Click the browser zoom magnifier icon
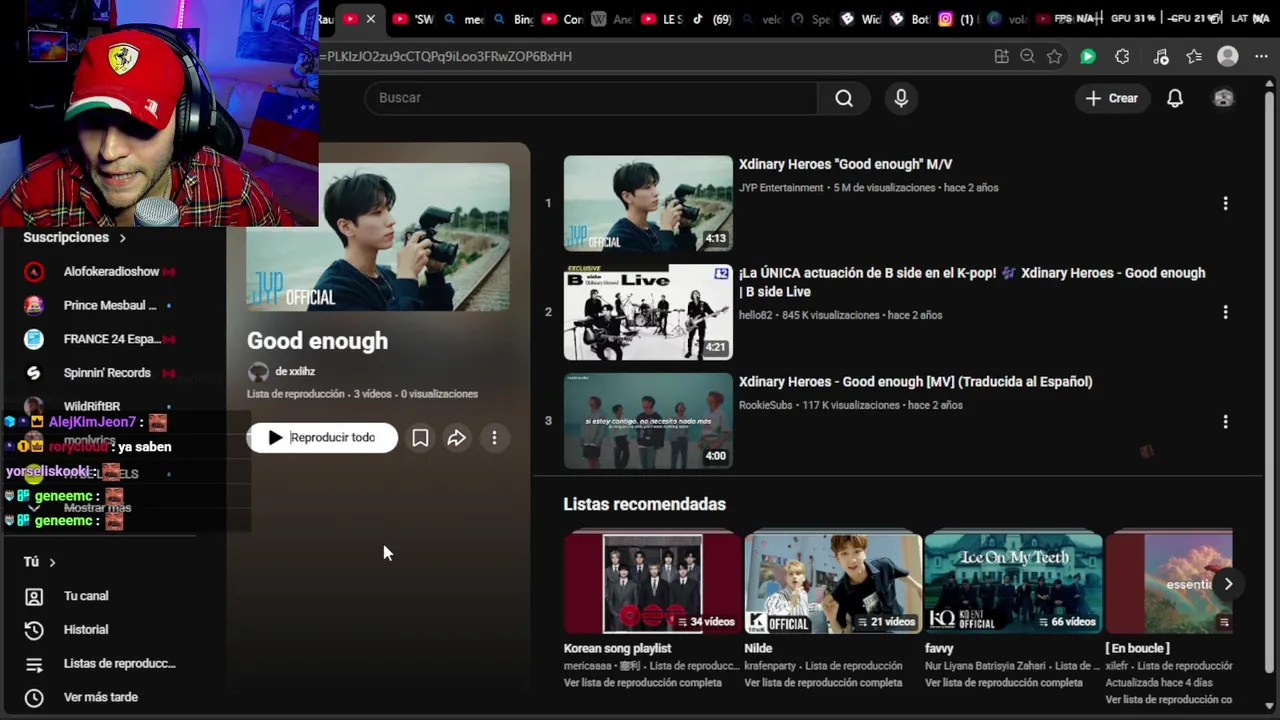1280x720 pixels. click(x=1027, y=57)
